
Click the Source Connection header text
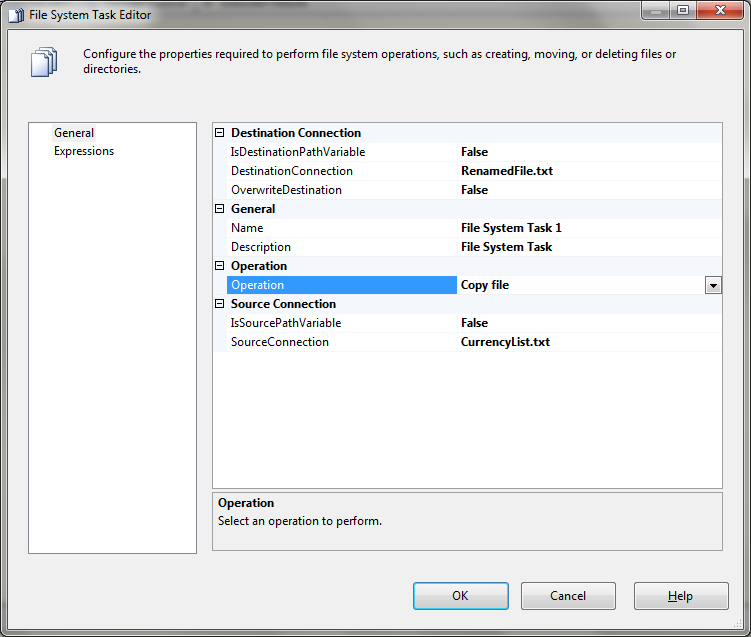click(284, 304)
